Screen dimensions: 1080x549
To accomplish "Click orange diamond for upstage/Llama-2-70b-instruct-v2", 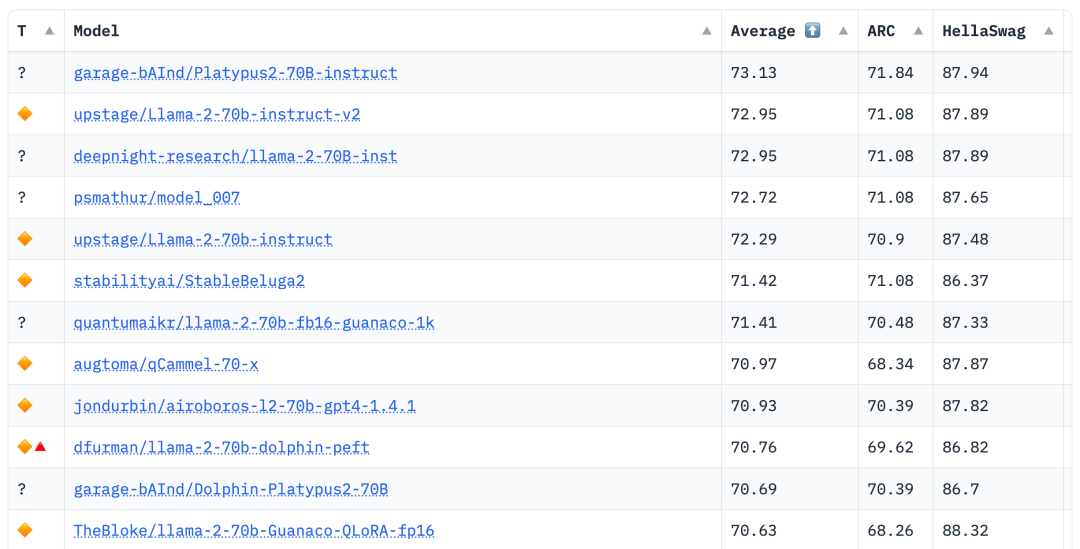I will pos(25,114).
